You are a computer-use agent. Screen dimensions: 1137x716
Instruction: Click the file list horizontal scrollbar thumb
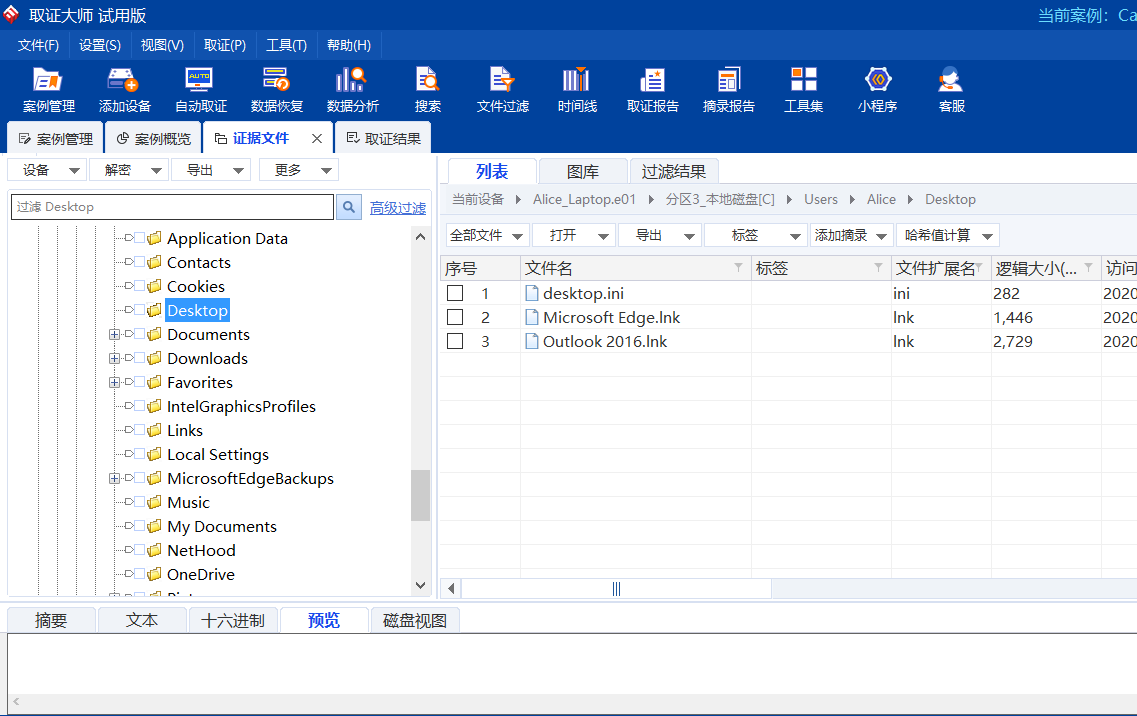616,588
